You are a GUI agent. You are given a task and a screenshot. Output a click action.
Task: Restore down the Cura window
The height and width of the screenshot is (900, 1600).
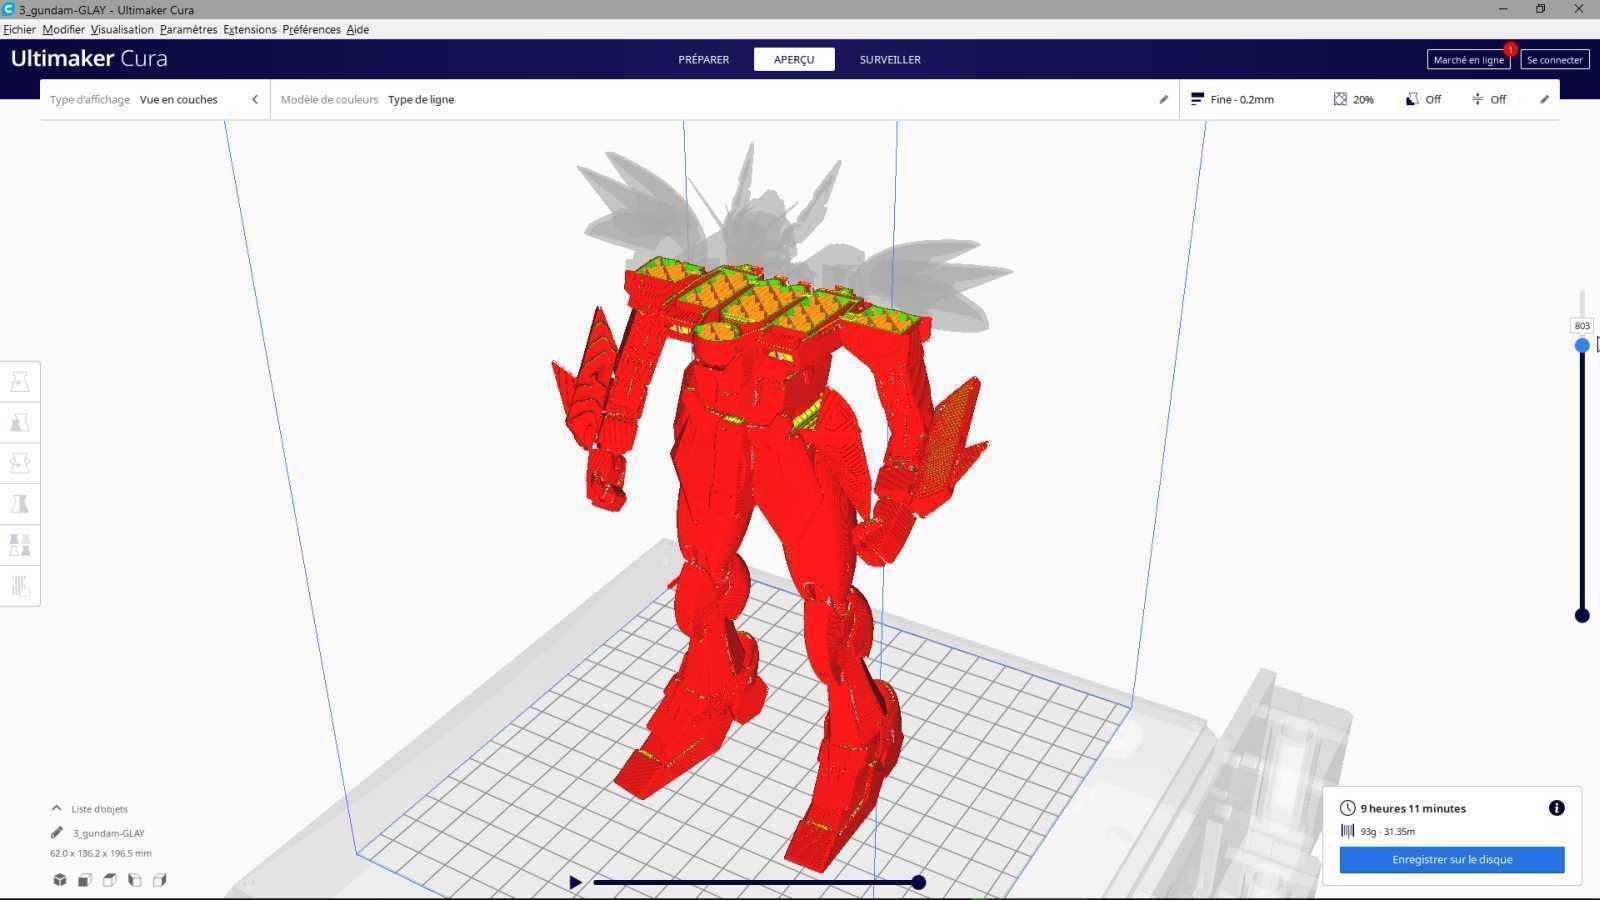point(1541,9)
